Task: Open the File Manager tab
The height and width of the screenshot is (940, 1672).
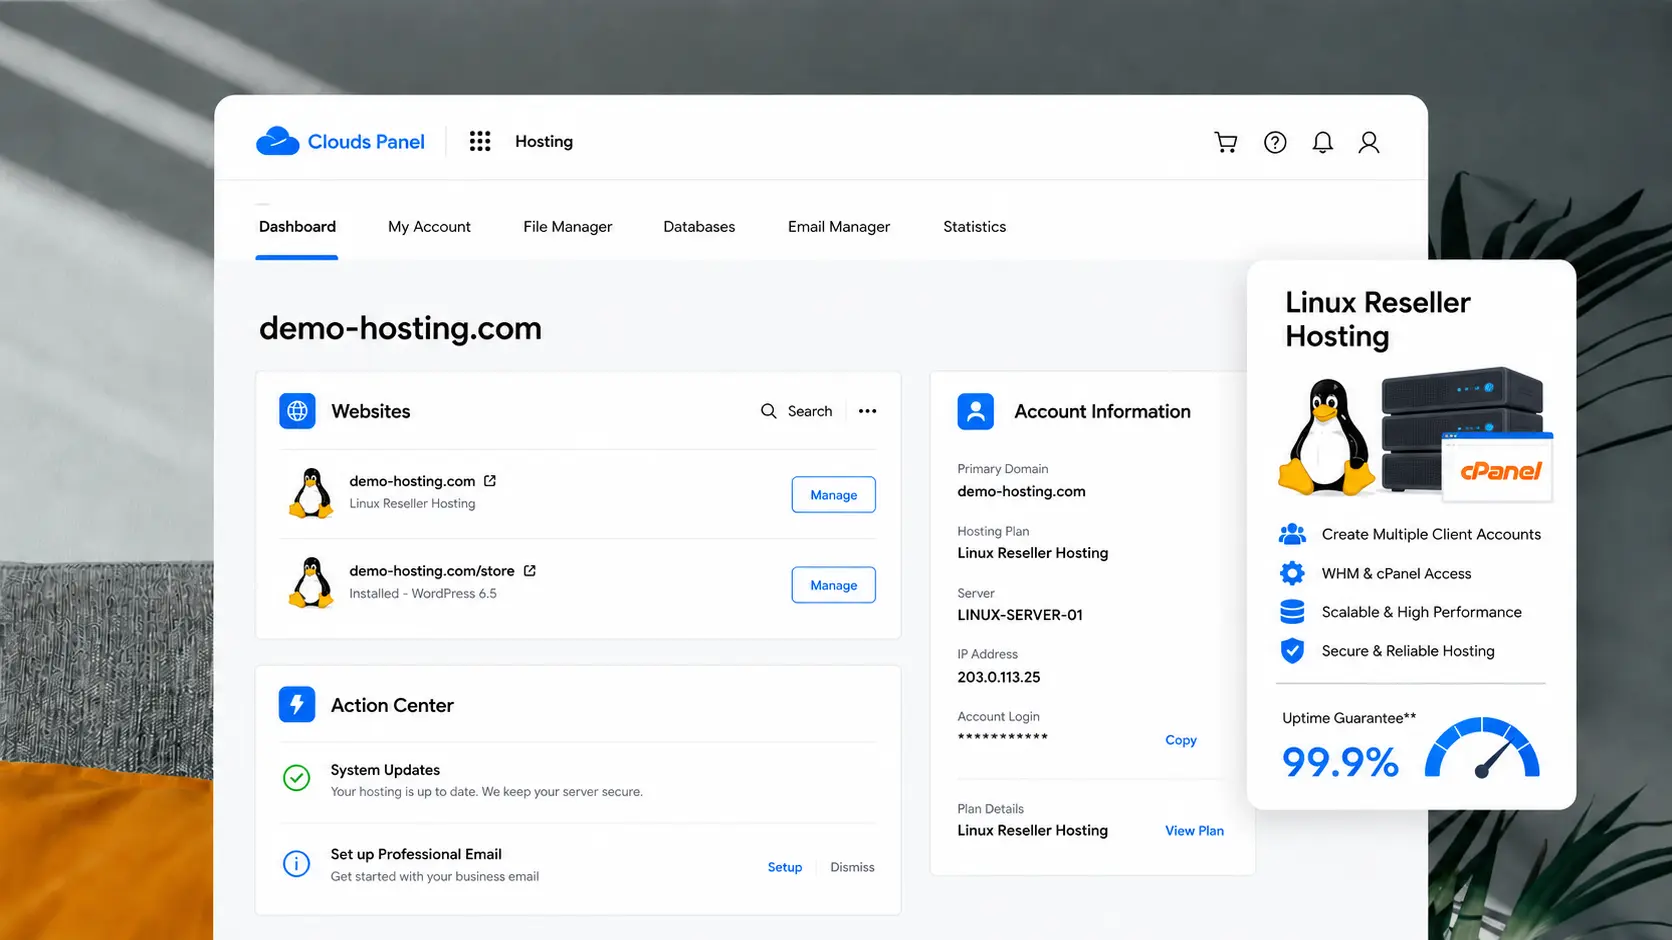Action: coord(567,227)
